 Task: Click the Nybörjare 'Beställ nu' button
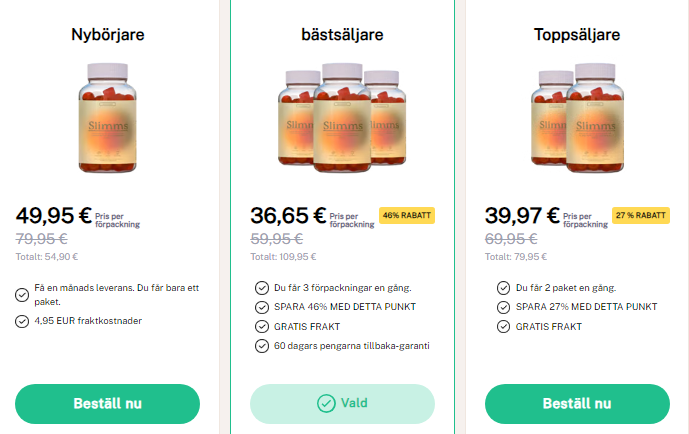(x=107, y=404)
